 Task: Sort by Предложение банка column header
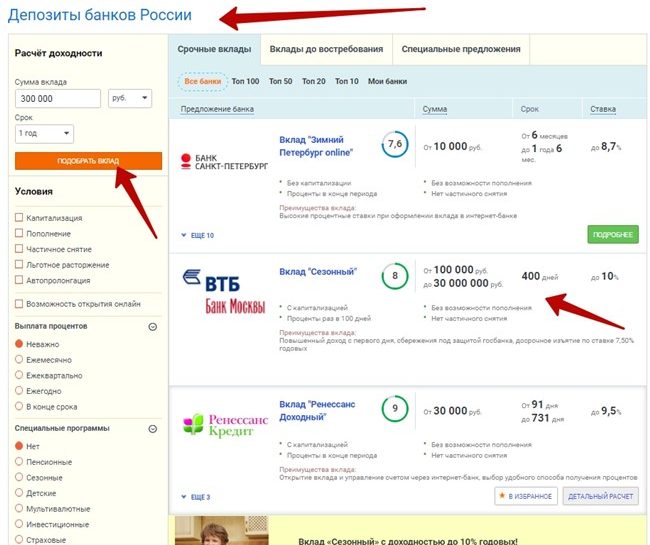pos(217,109)
